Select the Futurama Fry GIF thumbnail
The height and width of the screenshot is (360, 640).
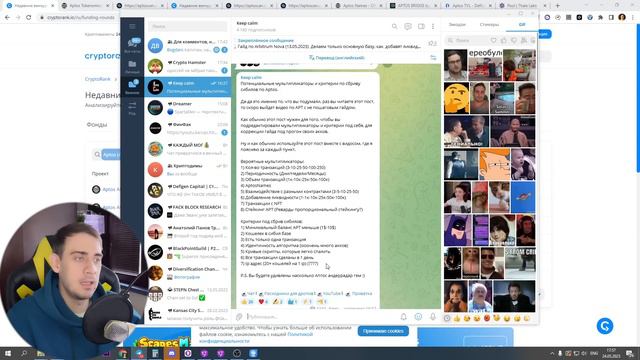(x=494, y=164)
